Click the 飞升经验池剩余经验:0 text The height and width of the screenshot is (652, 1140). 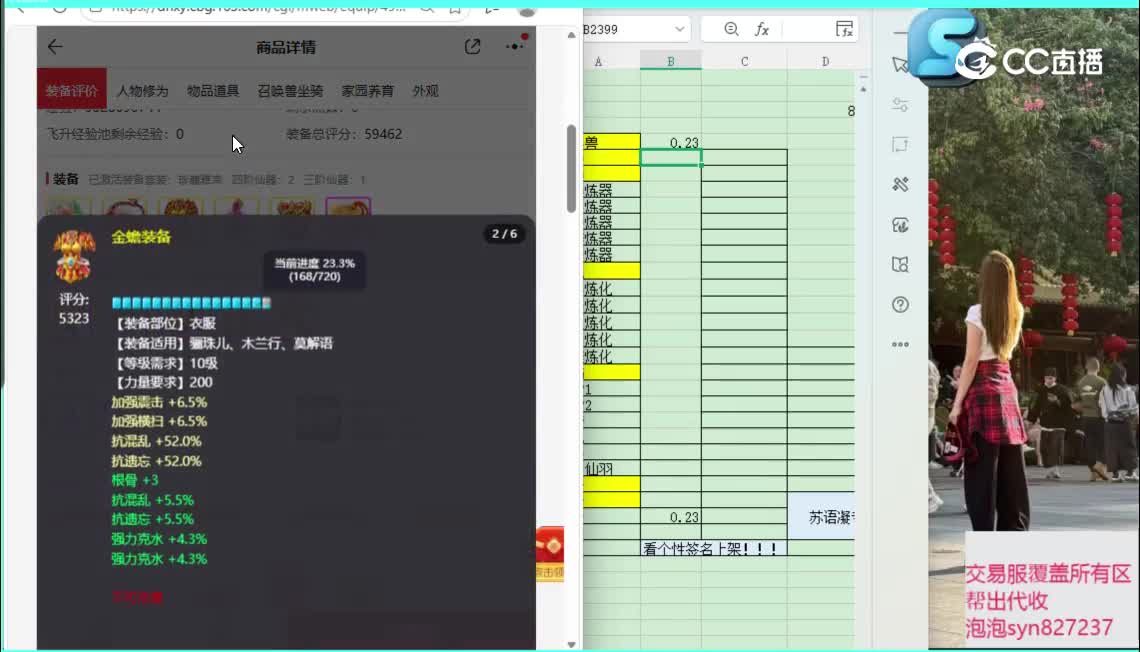[115, 134]
